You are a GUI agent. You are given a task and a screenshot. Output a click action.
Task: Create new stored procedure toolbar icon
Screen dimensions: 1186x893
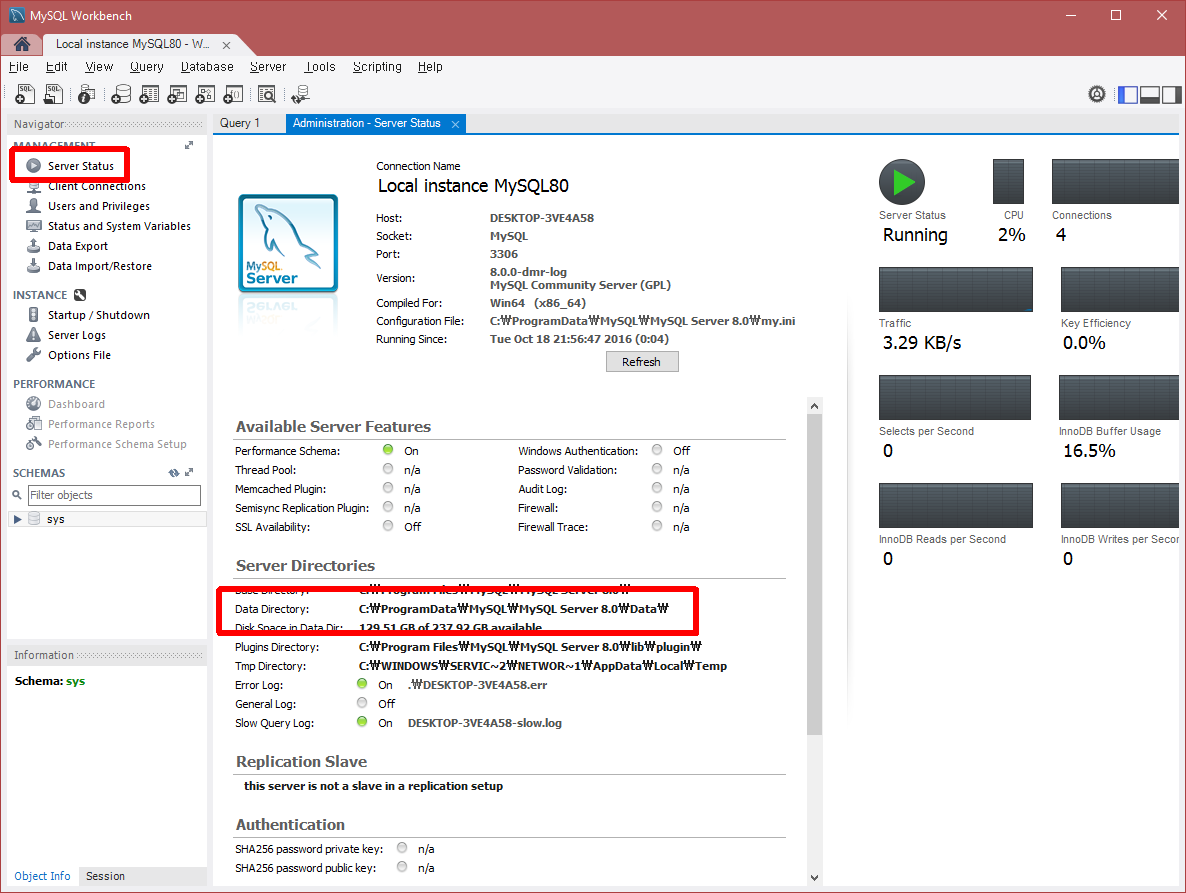tap(205, 94)
